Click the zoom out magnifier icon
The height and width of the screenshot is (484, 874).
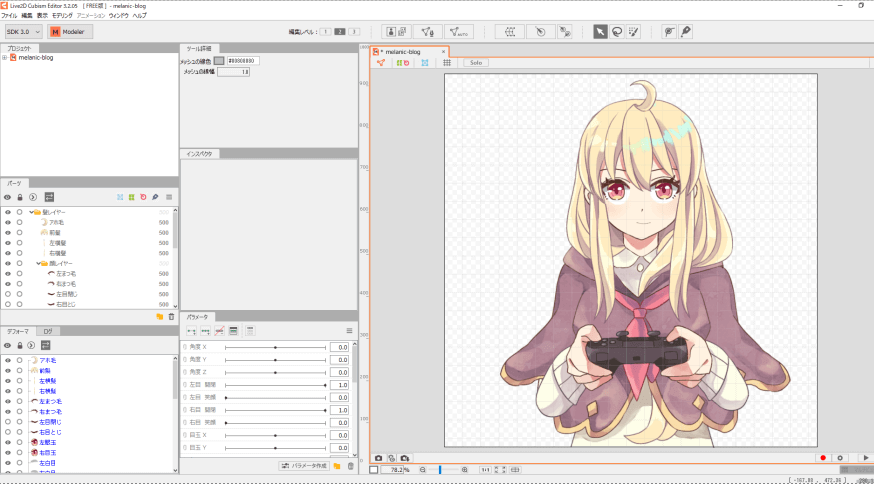tap(422, 470)
